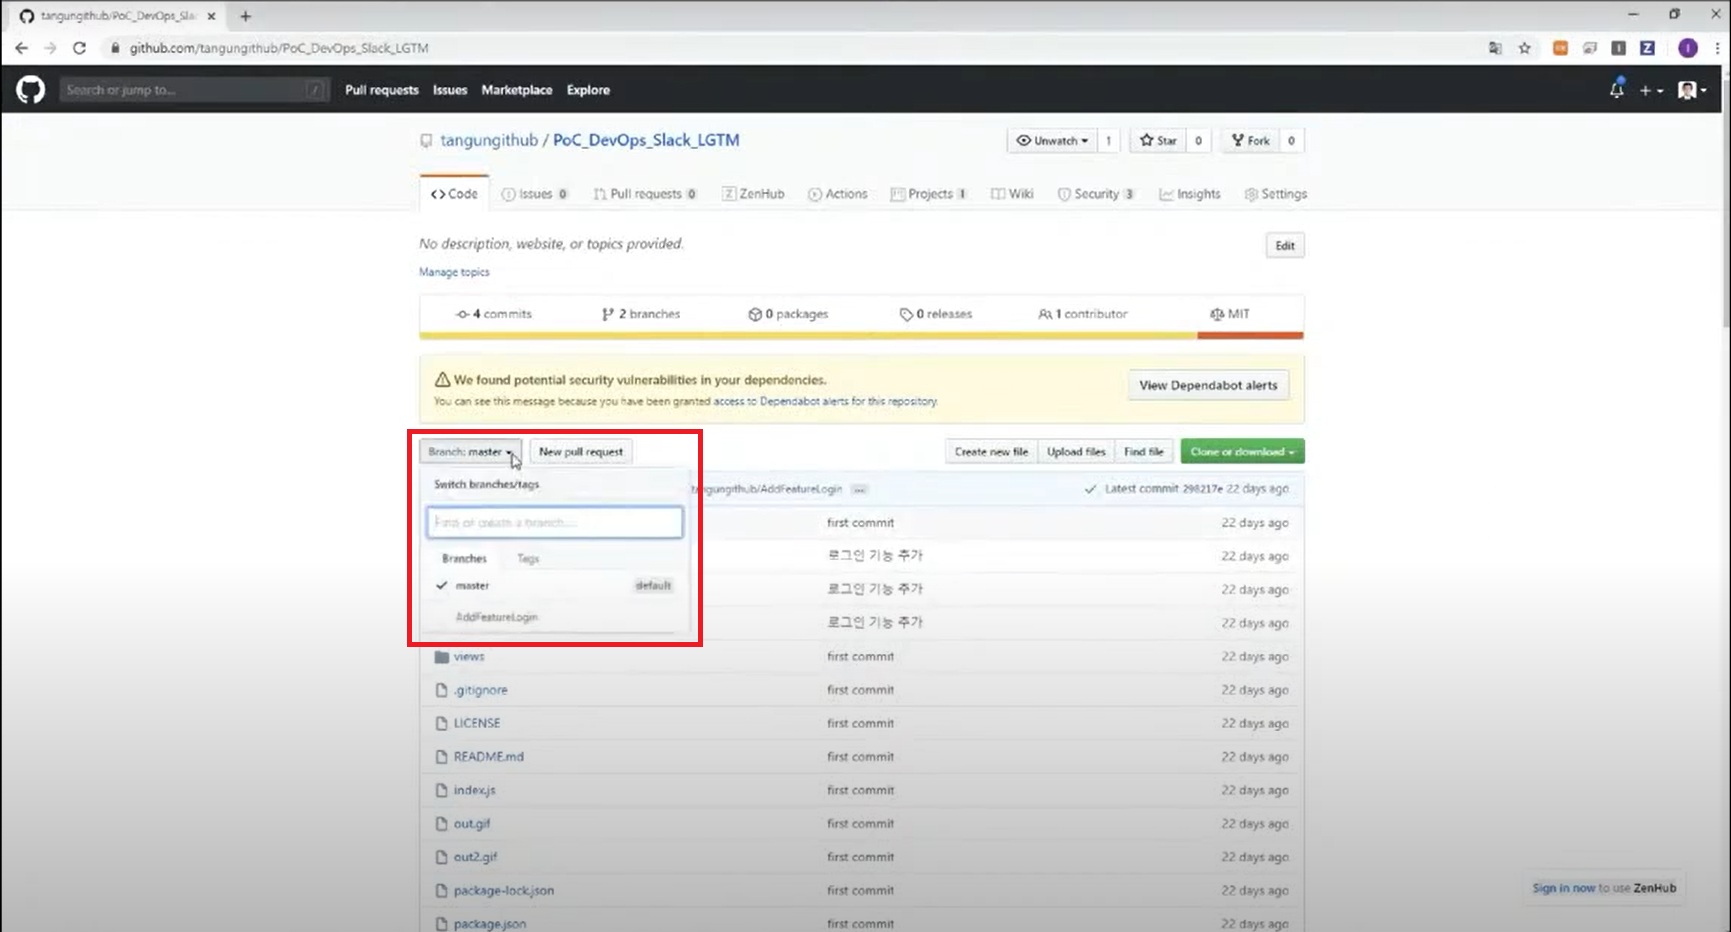Image resolution: width=1731 pixels, height=932 pixels.
Task: Reload the page with refresh icon
Action: click(79, 48)
